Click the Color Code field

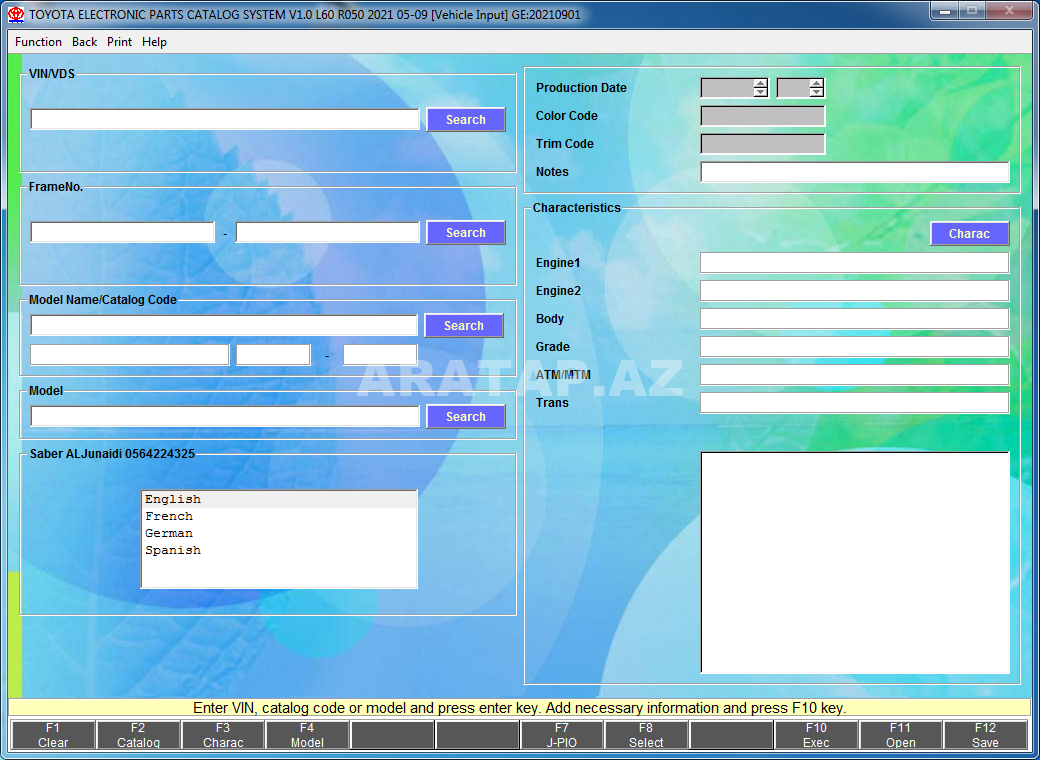(763, 116)
